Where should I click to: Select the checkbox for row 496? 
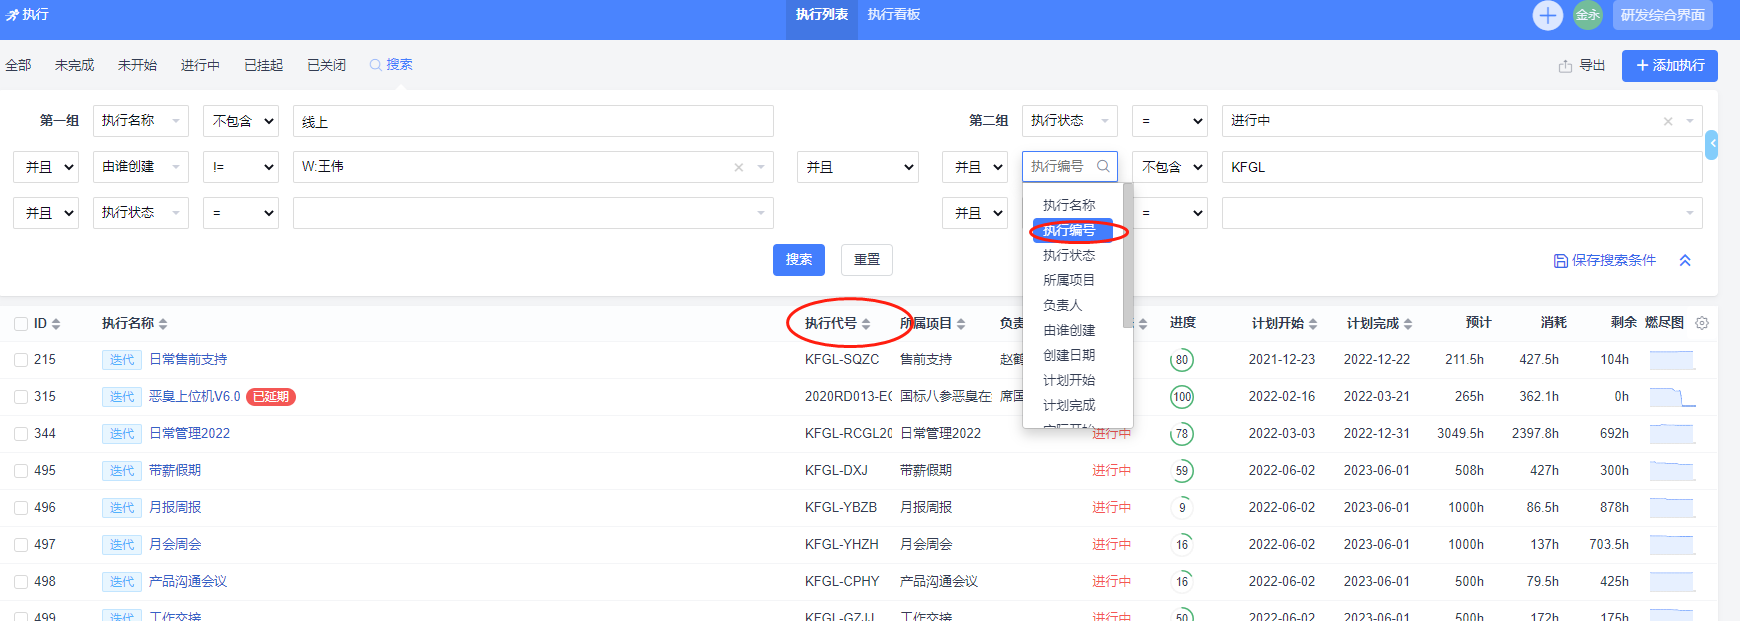click(21, 508)
